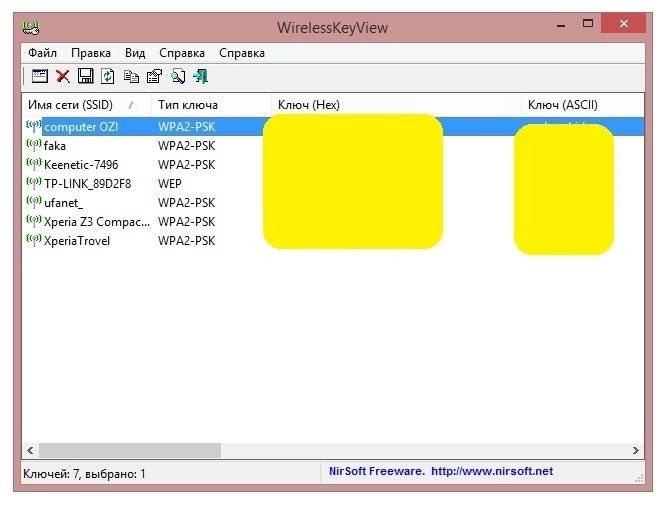Viewport: 670px width, 511px height.
Task: Open the second Справка menu
Action: [x=242, y=53]
